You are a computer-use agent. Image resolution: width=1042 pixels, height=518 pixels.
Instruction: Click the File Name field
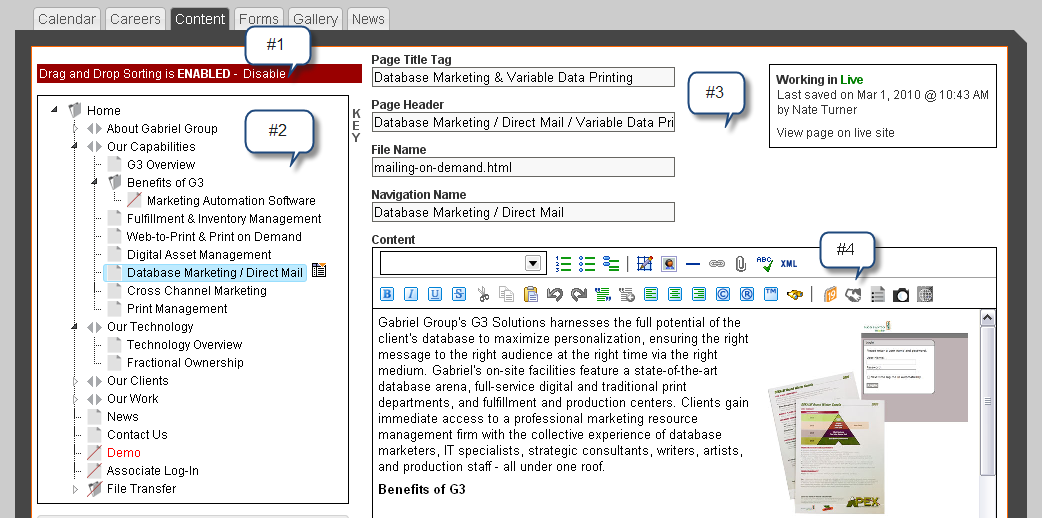(x=523, y=167)
